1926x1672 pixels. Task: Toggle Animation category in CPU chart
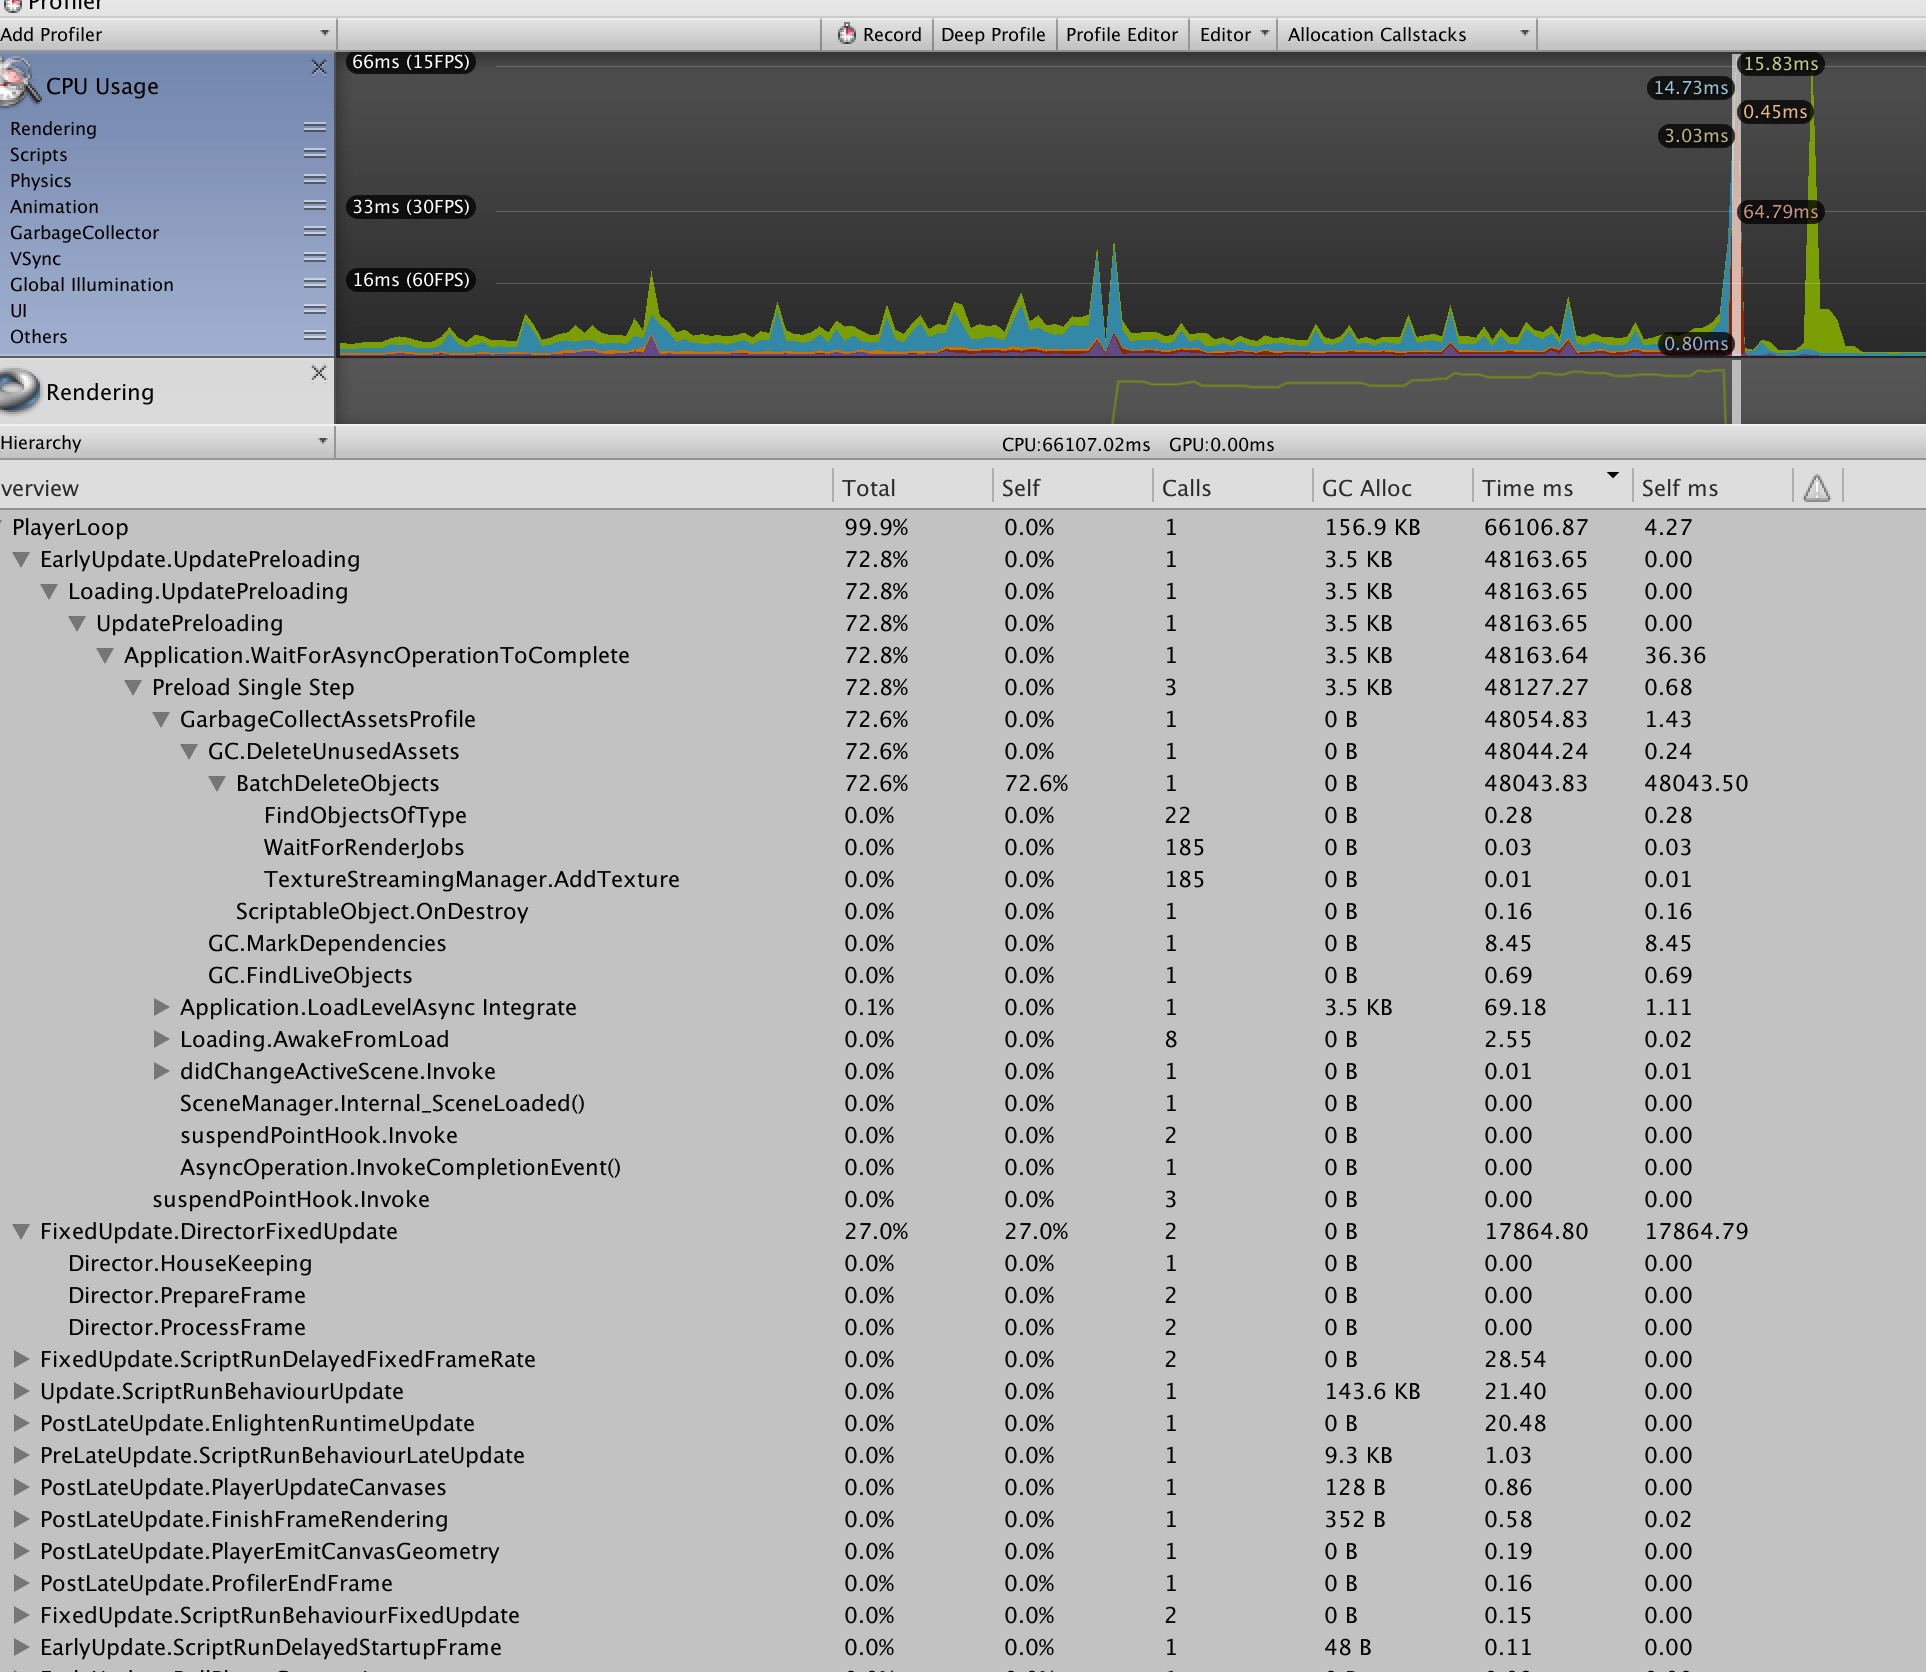pyautogui.click(x=54, y=206)
